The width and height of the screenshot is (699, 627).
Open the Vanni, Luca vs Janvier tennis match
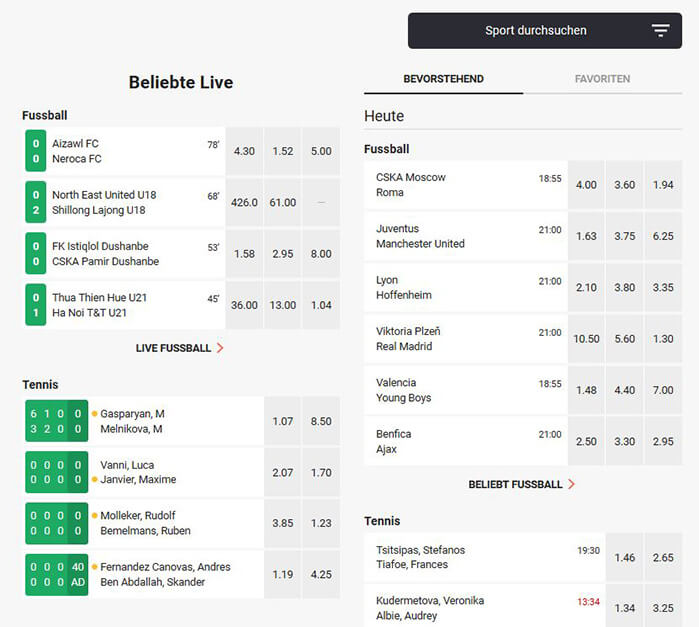tap(144, 472)
